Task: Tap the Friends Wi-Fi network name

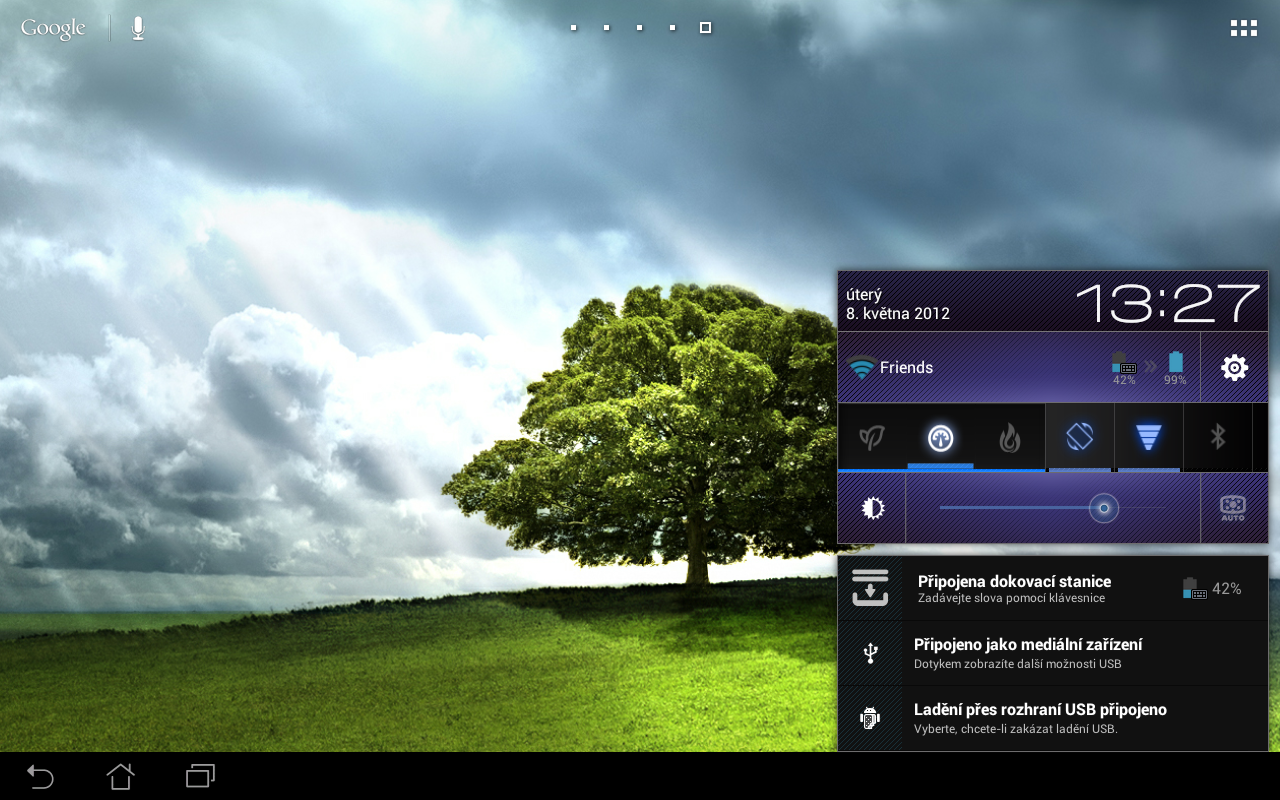Action: pos(906,367)
